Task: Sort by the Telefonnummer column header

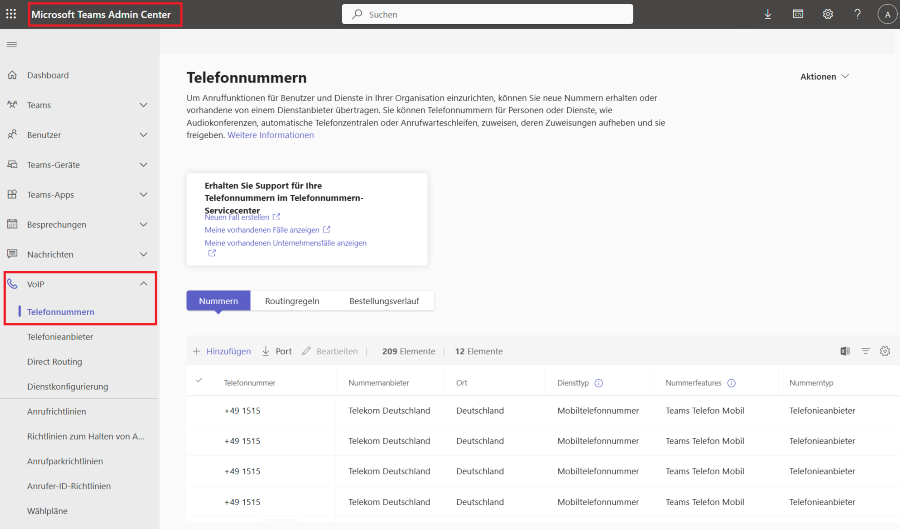Action: pos(250,383)
